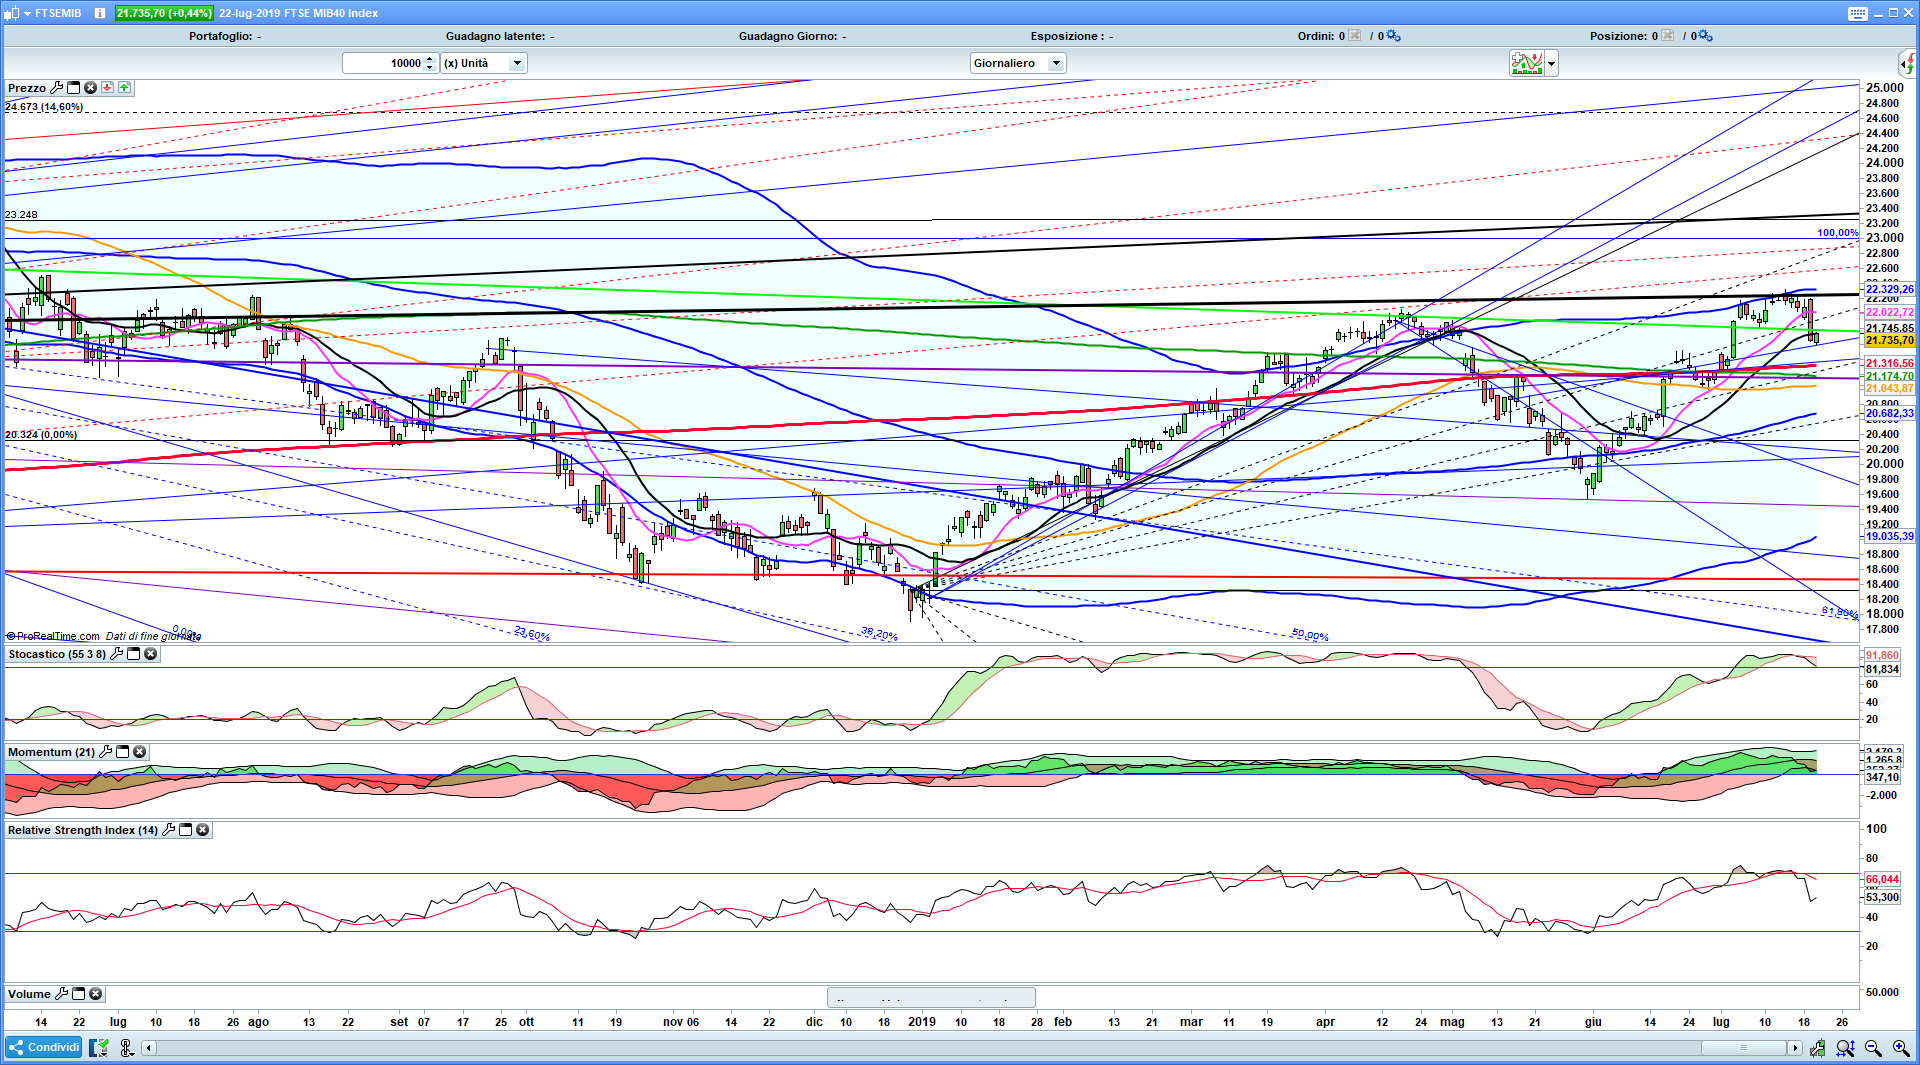
Task: Move Prezzo panel up with green arrow
Action: [124, 88]
